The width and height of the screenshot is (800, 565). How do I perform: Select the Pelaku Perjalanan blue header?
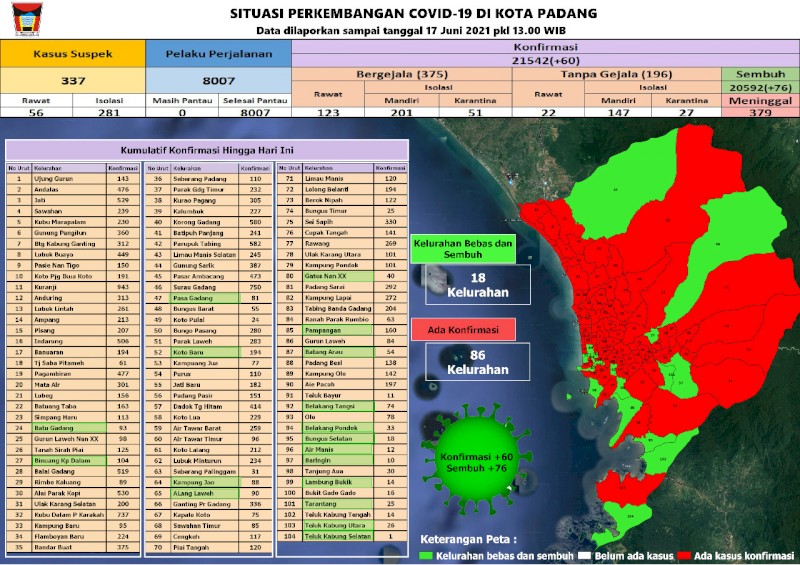(x=218, y=54)
